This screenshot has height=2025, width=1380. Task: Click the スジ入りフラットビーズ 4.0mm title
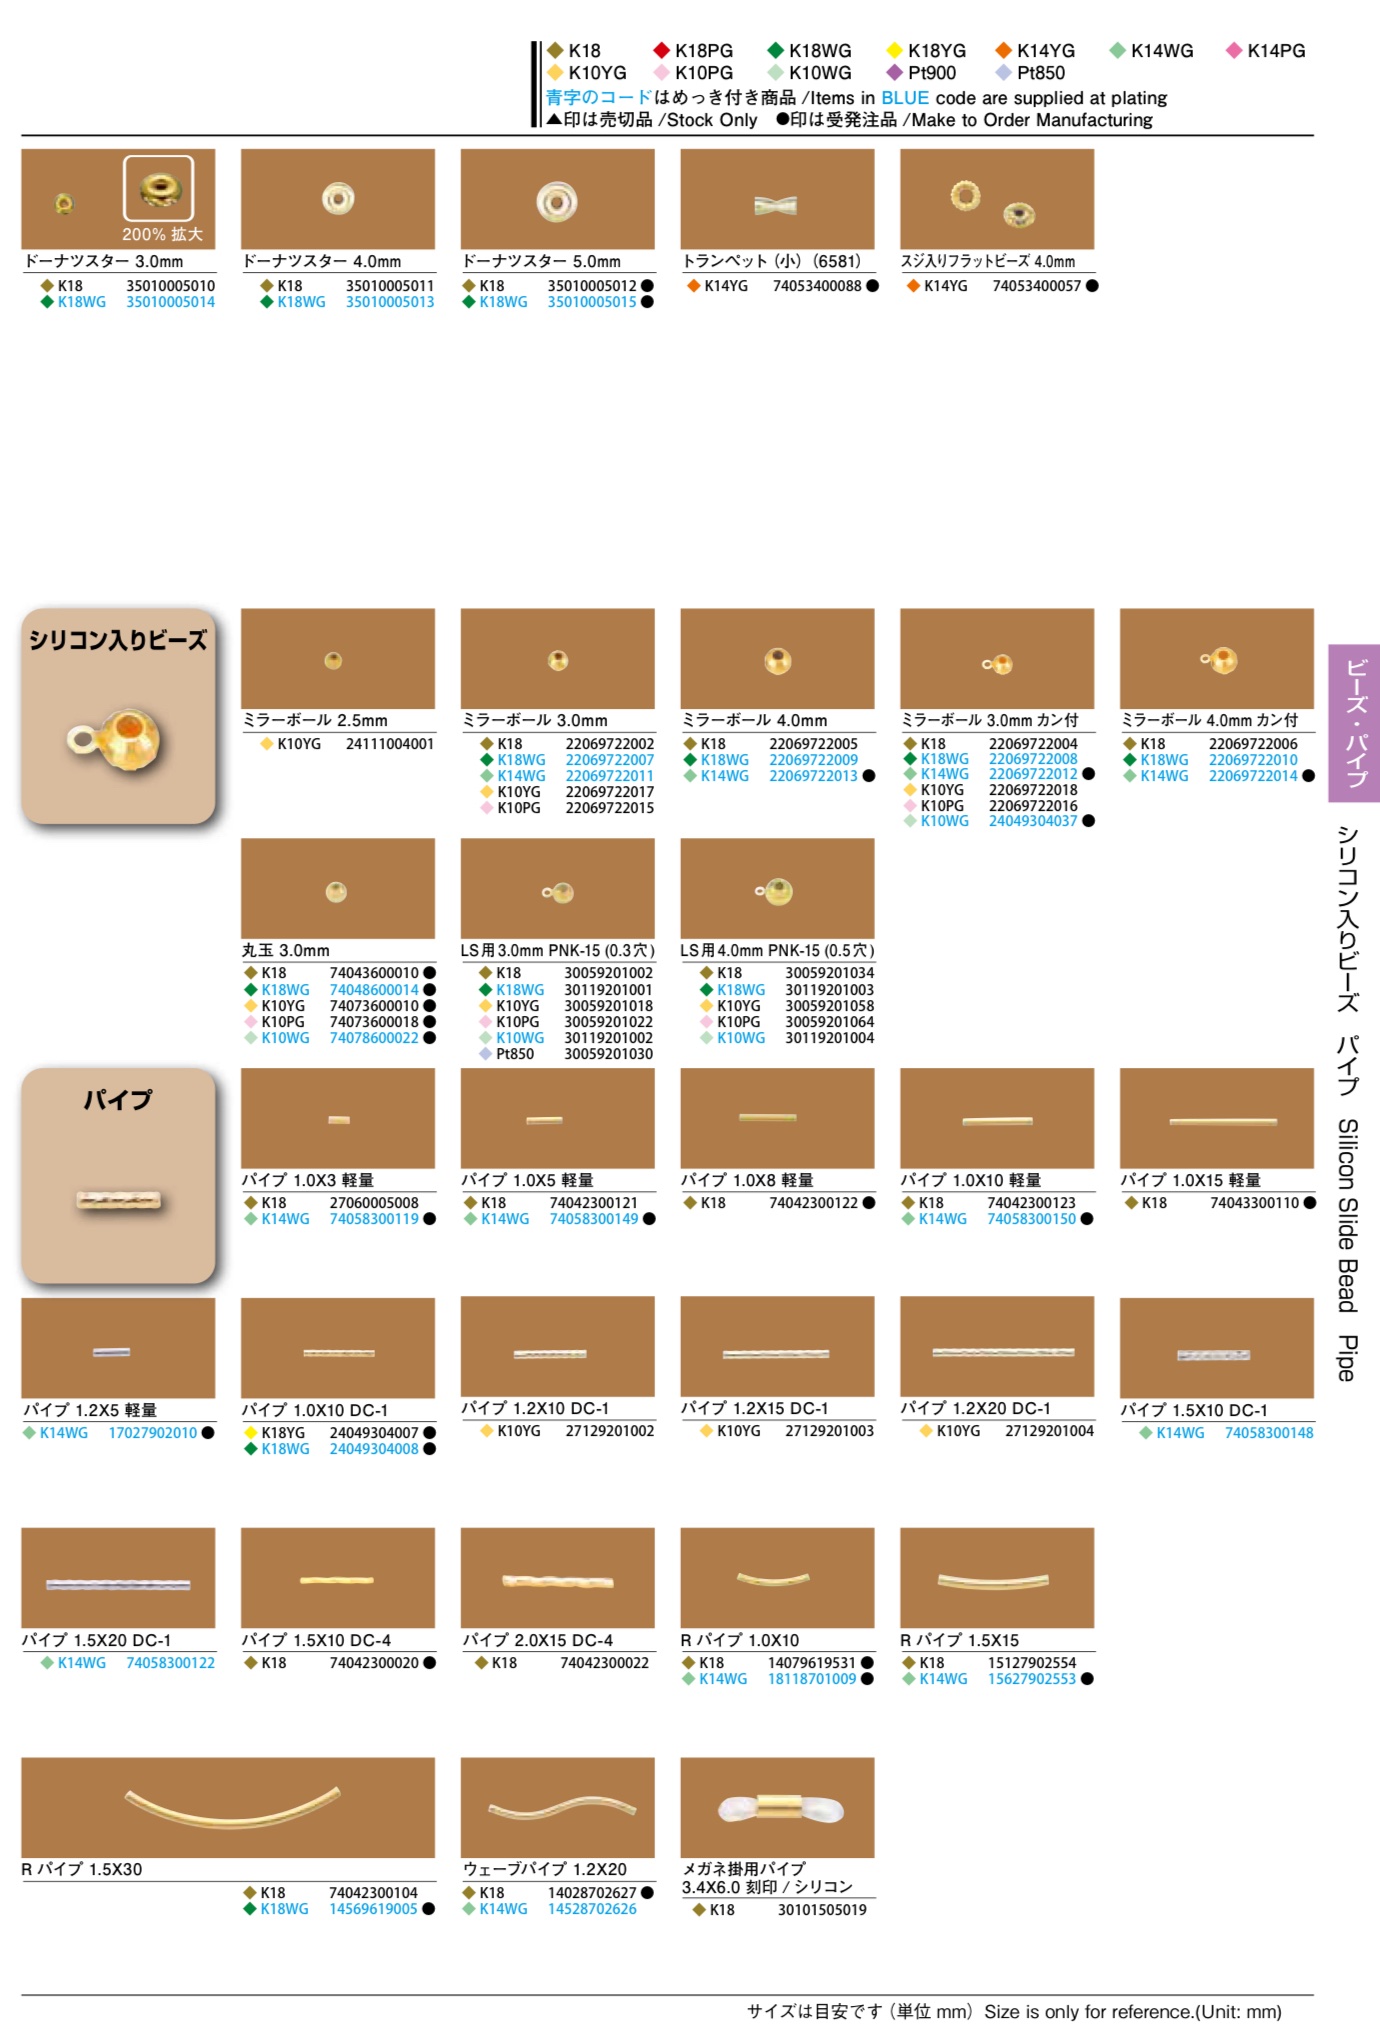coord(988,261)
